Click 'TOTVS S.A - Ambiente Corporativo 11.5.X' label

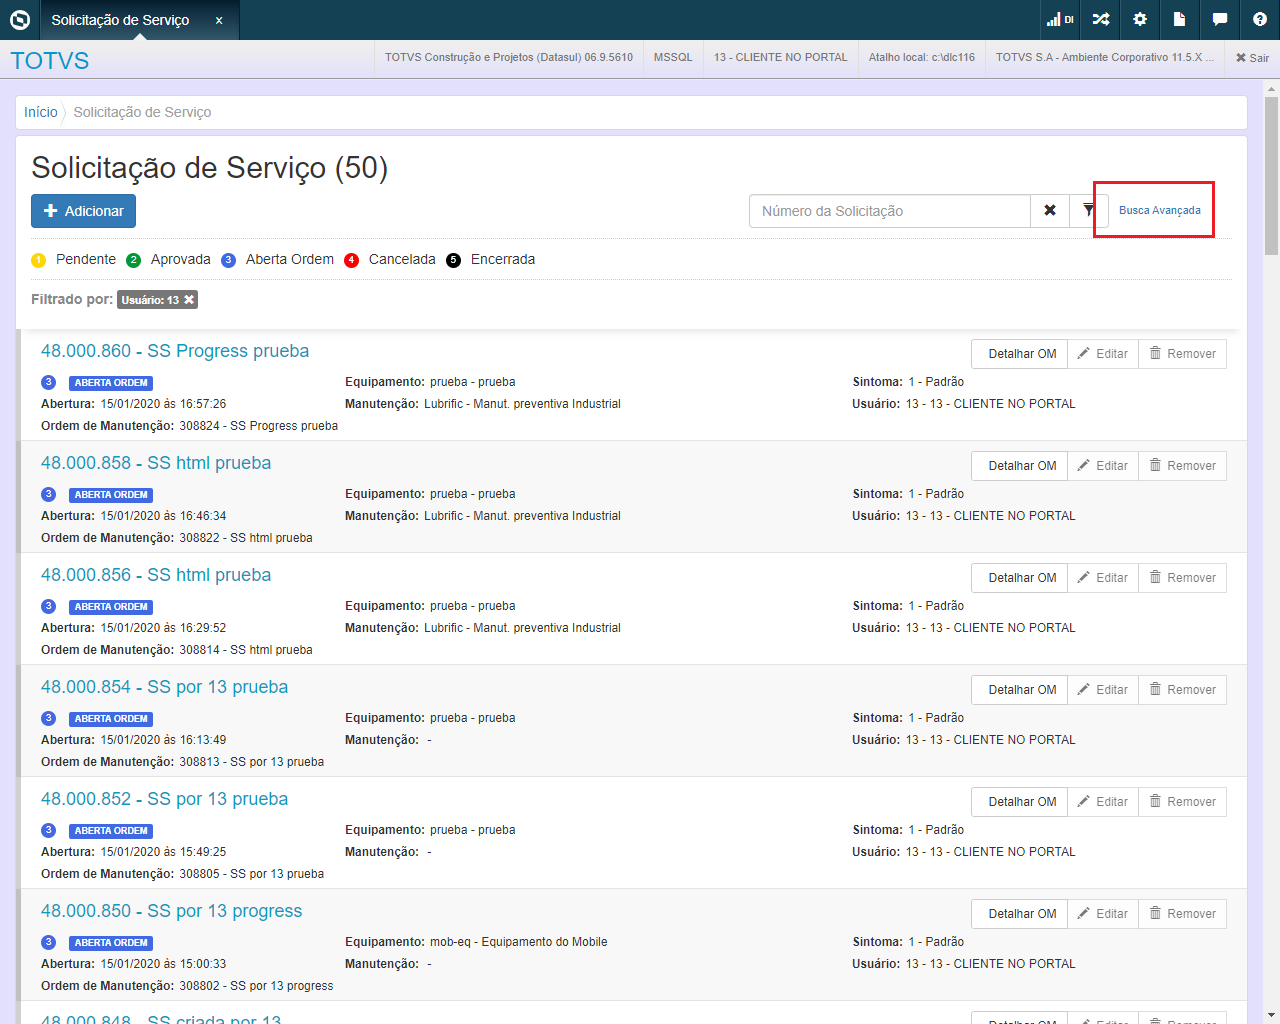pyautogui.click(x=1105, y=57)
